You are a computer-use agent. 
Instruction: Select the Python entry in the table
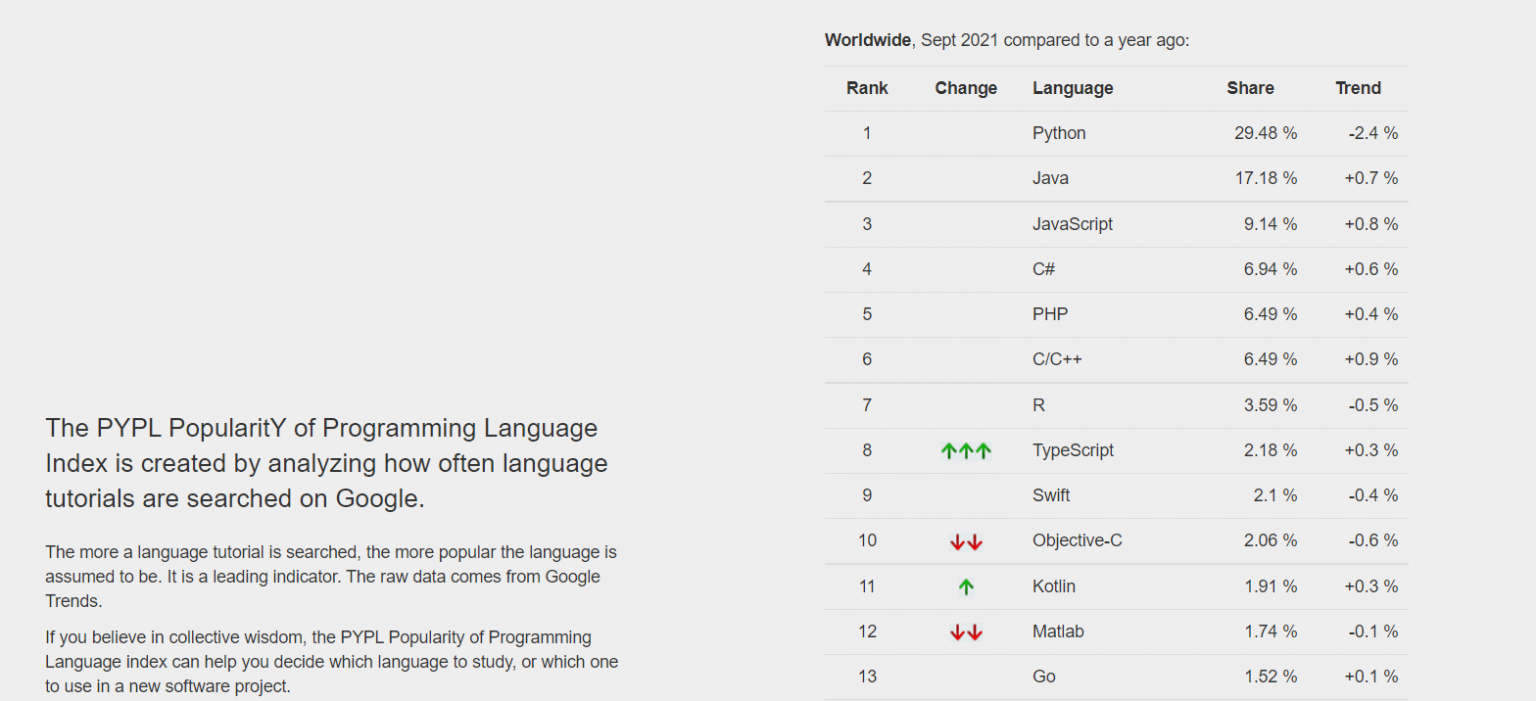[1058, 133]
